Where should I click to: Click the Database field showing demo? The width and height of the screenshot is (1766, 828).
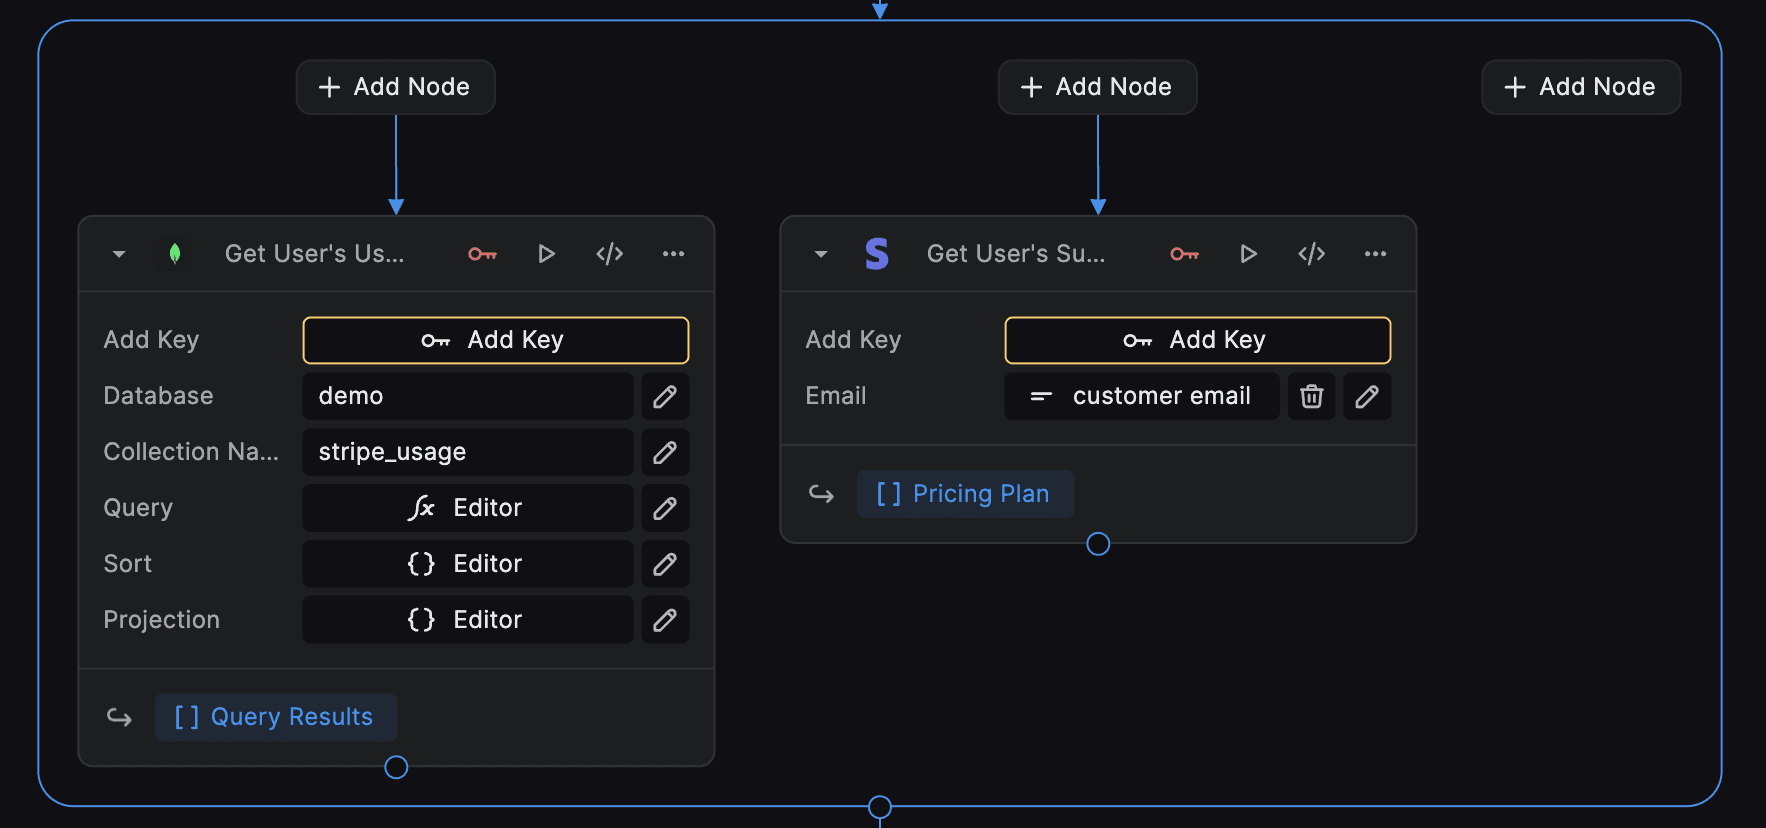[468, 396]
